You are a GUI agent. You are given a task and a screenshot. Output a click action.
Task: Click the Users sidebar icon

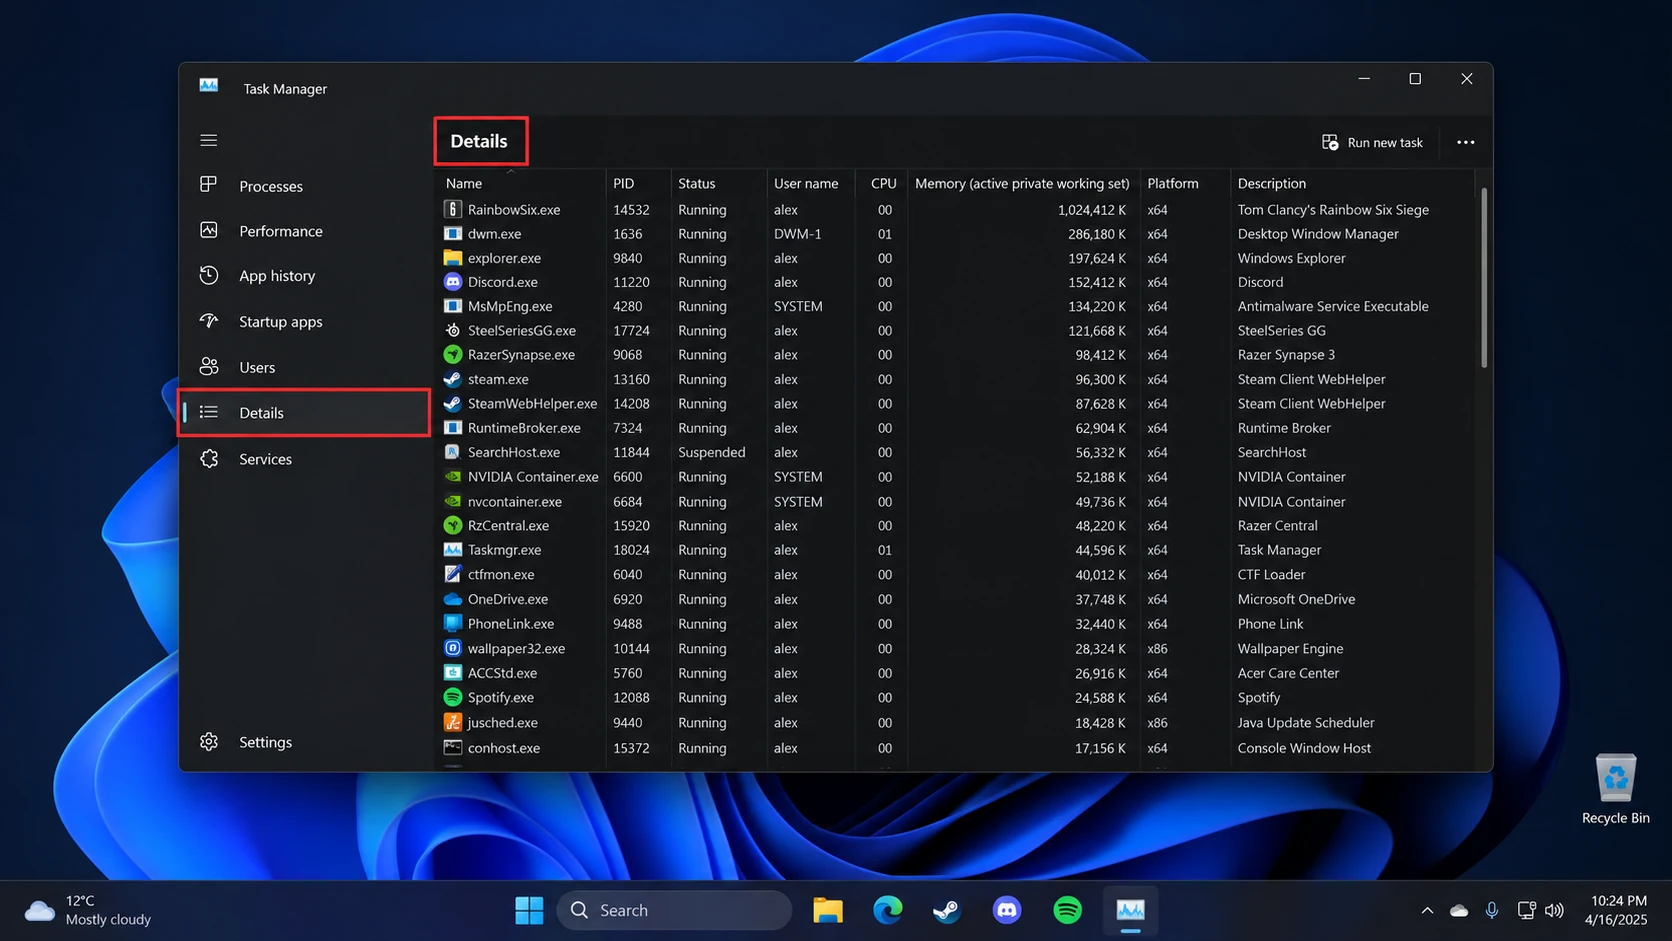click(x=208, y=367)
